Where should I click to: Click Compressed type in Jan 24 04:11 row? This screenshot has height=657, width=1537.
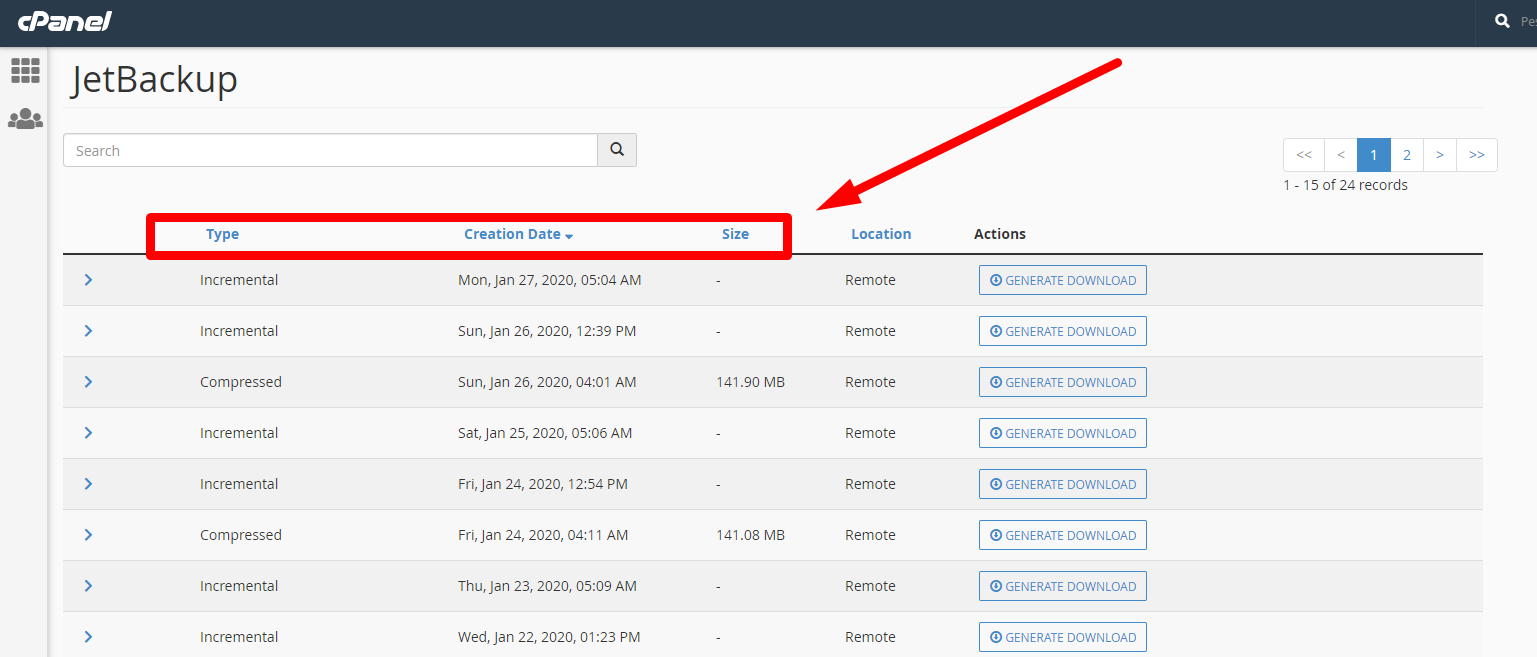[x=241, y=535]
